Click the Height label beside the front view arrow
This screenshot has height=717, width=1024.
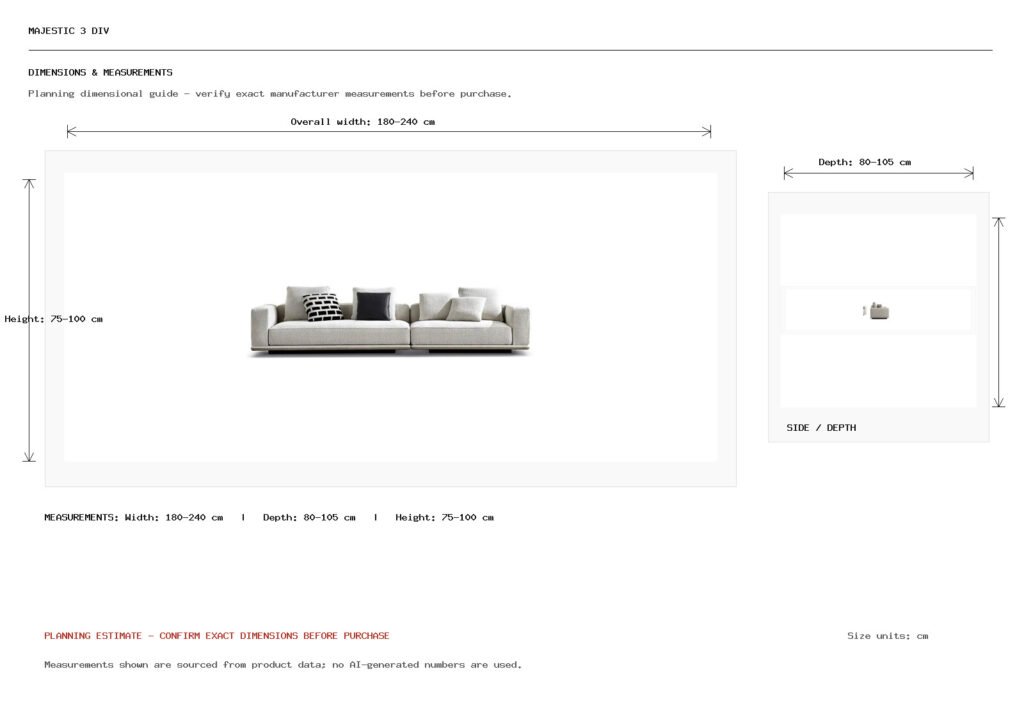pos(54,319)
